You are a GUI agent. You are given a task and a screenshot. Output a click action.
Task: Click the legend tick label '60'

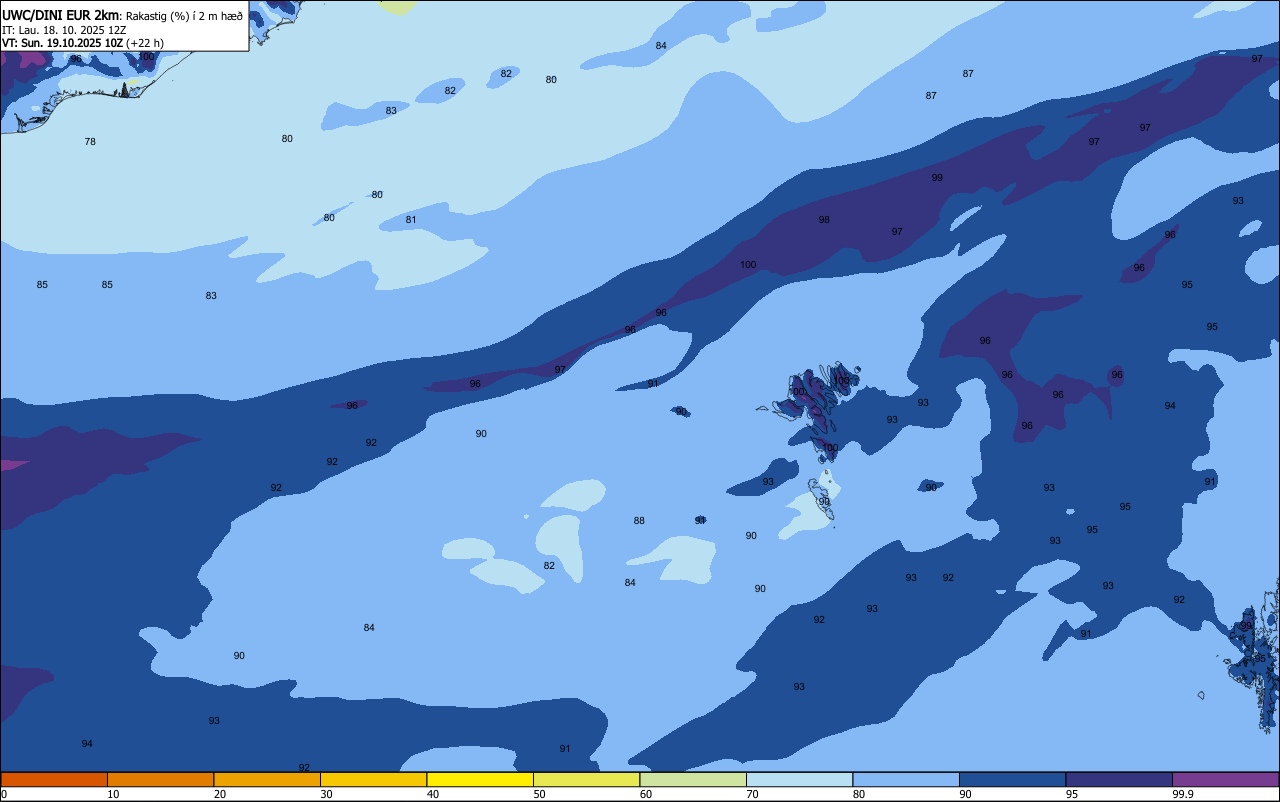pos(646,794)
